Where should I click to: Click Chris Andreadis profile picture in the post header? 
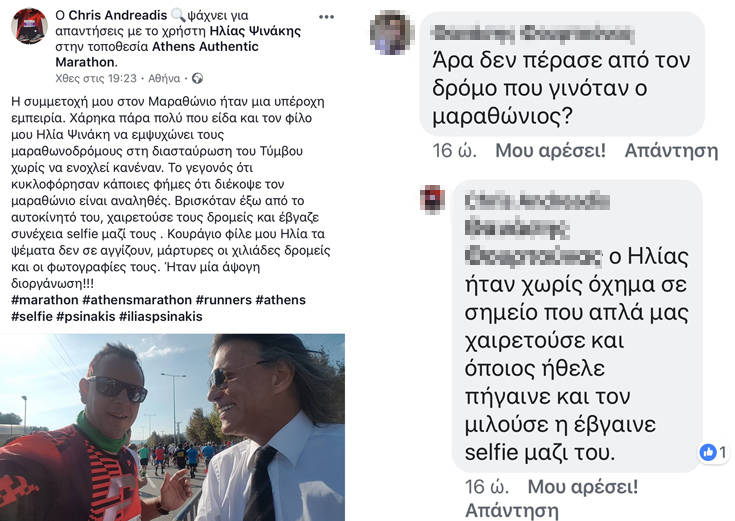click(30, 26)
